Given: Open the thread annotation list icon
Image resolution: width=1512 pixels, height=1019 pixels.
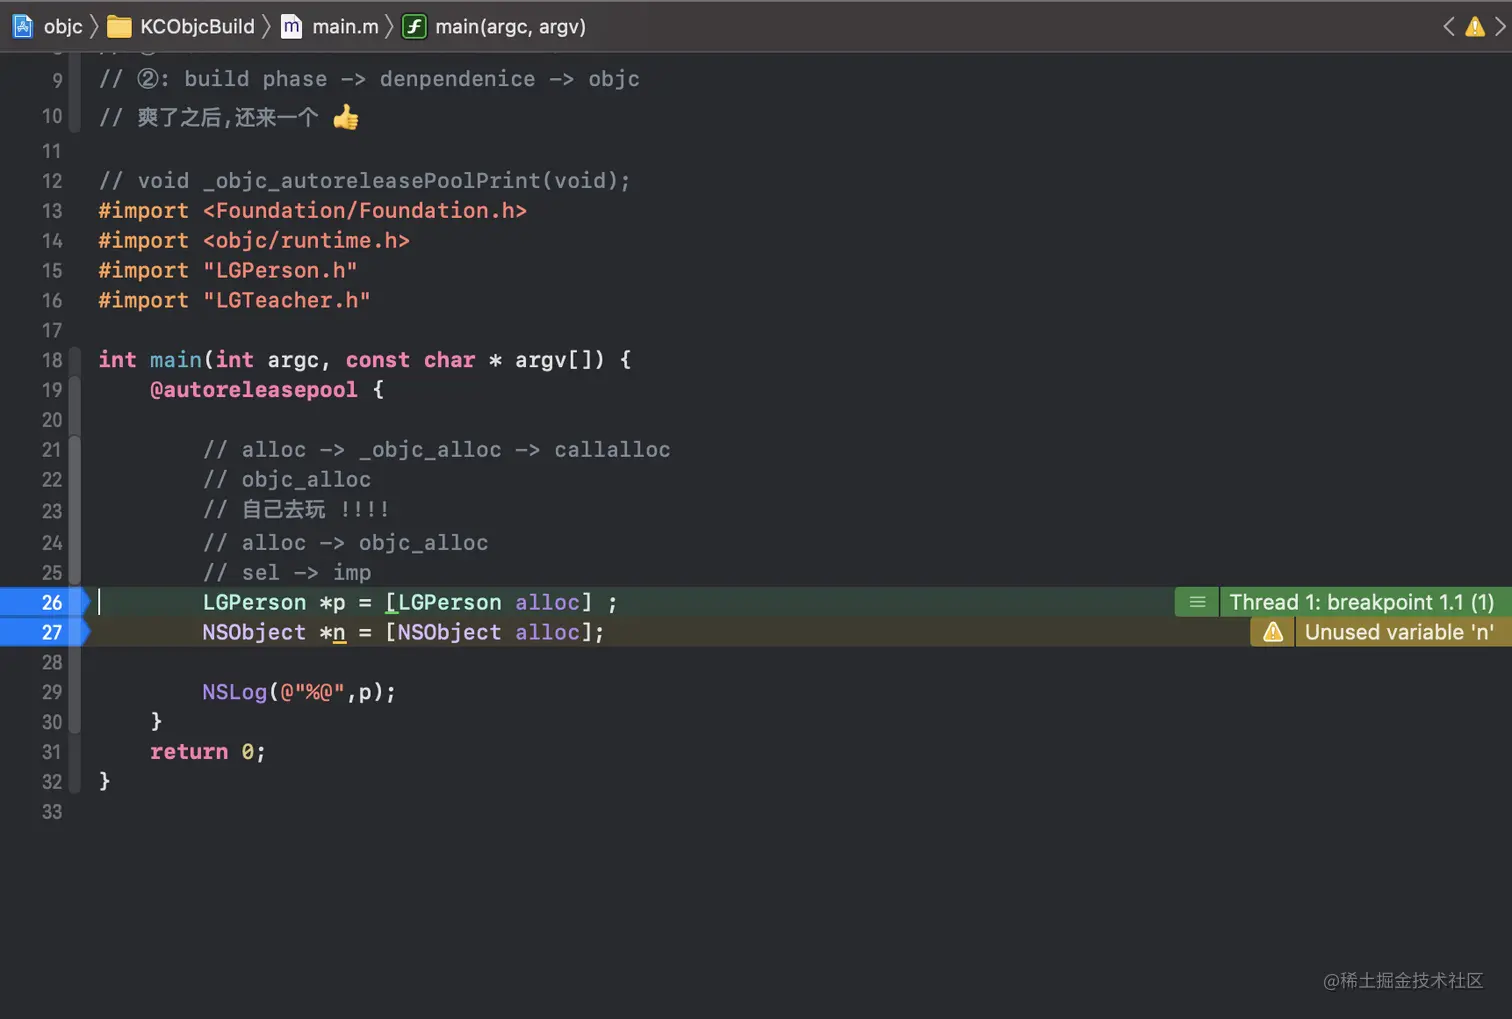Looking at the screenshot, I should tap(1196, 602).
